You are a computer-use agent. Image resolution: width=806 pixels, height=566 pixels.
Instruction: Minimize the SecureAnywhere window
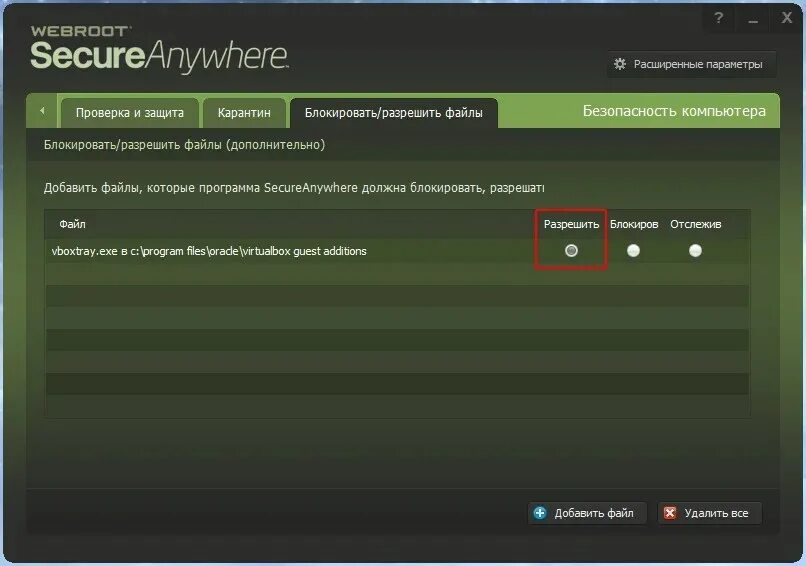tap(753, 19)
